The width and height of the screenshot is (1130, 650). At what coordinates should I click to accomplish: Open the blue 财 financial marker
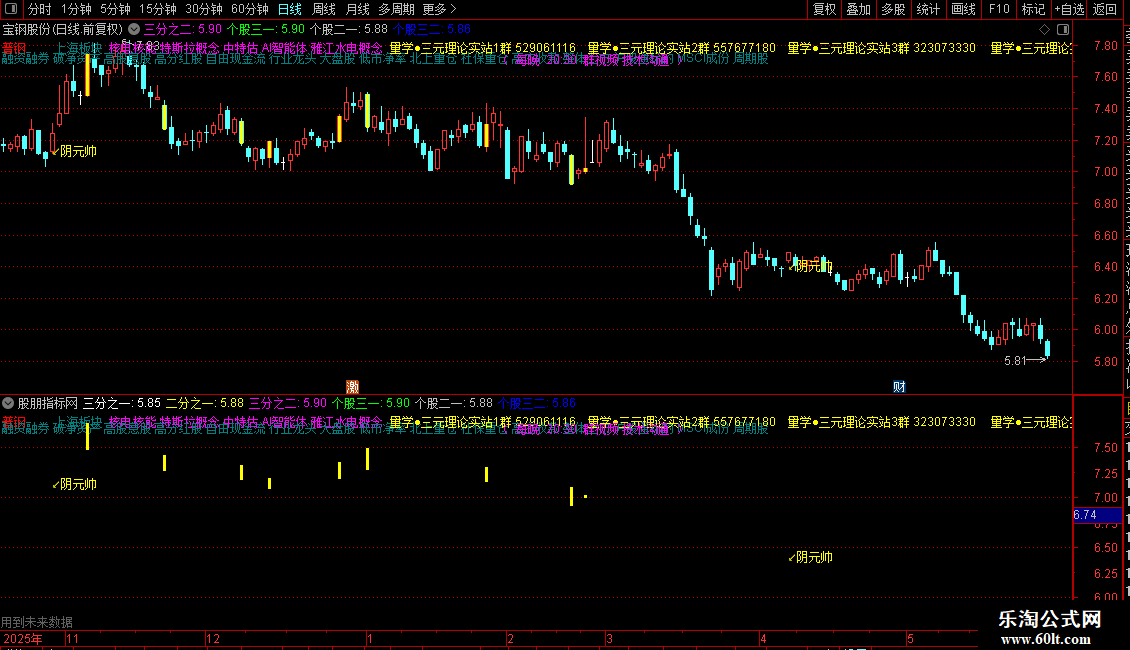coord(899,387)
